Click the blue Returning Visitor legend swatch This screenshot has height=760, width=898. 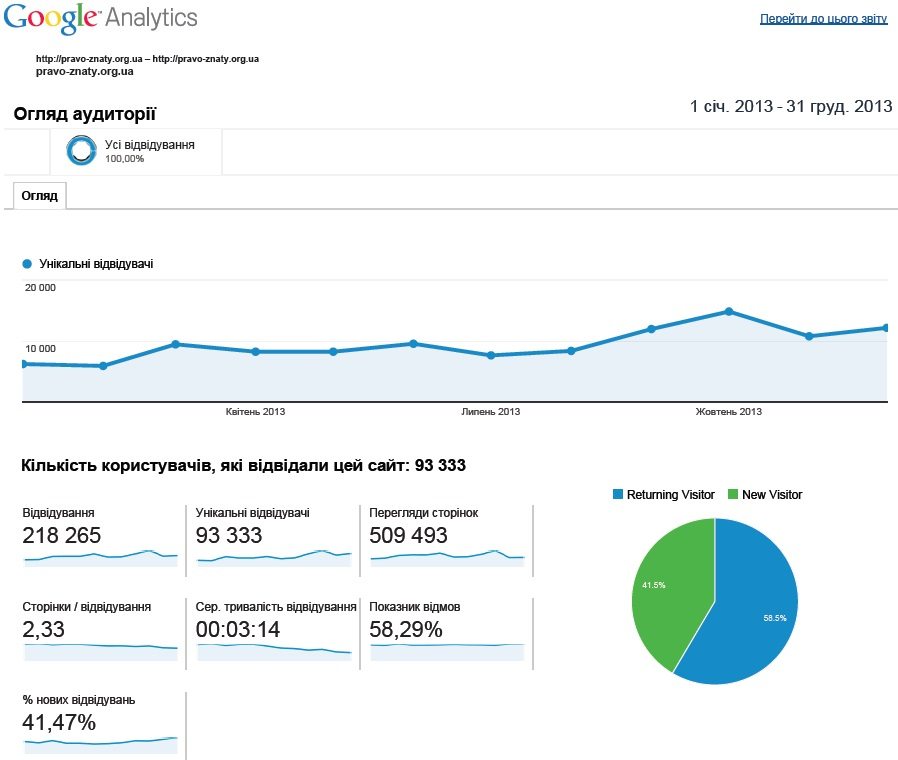(618, 495)
